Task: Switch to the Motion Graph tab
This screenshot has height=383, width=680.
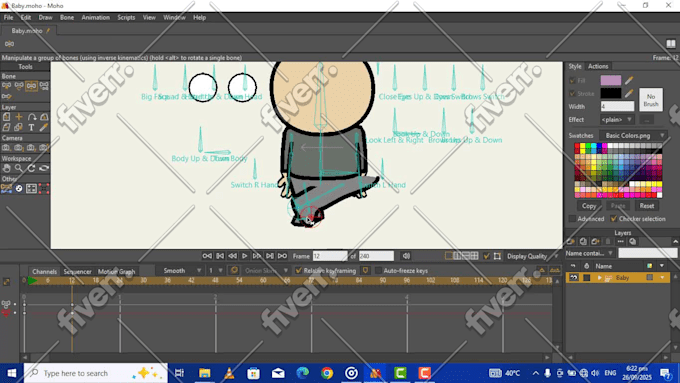Action: (116, 272)
